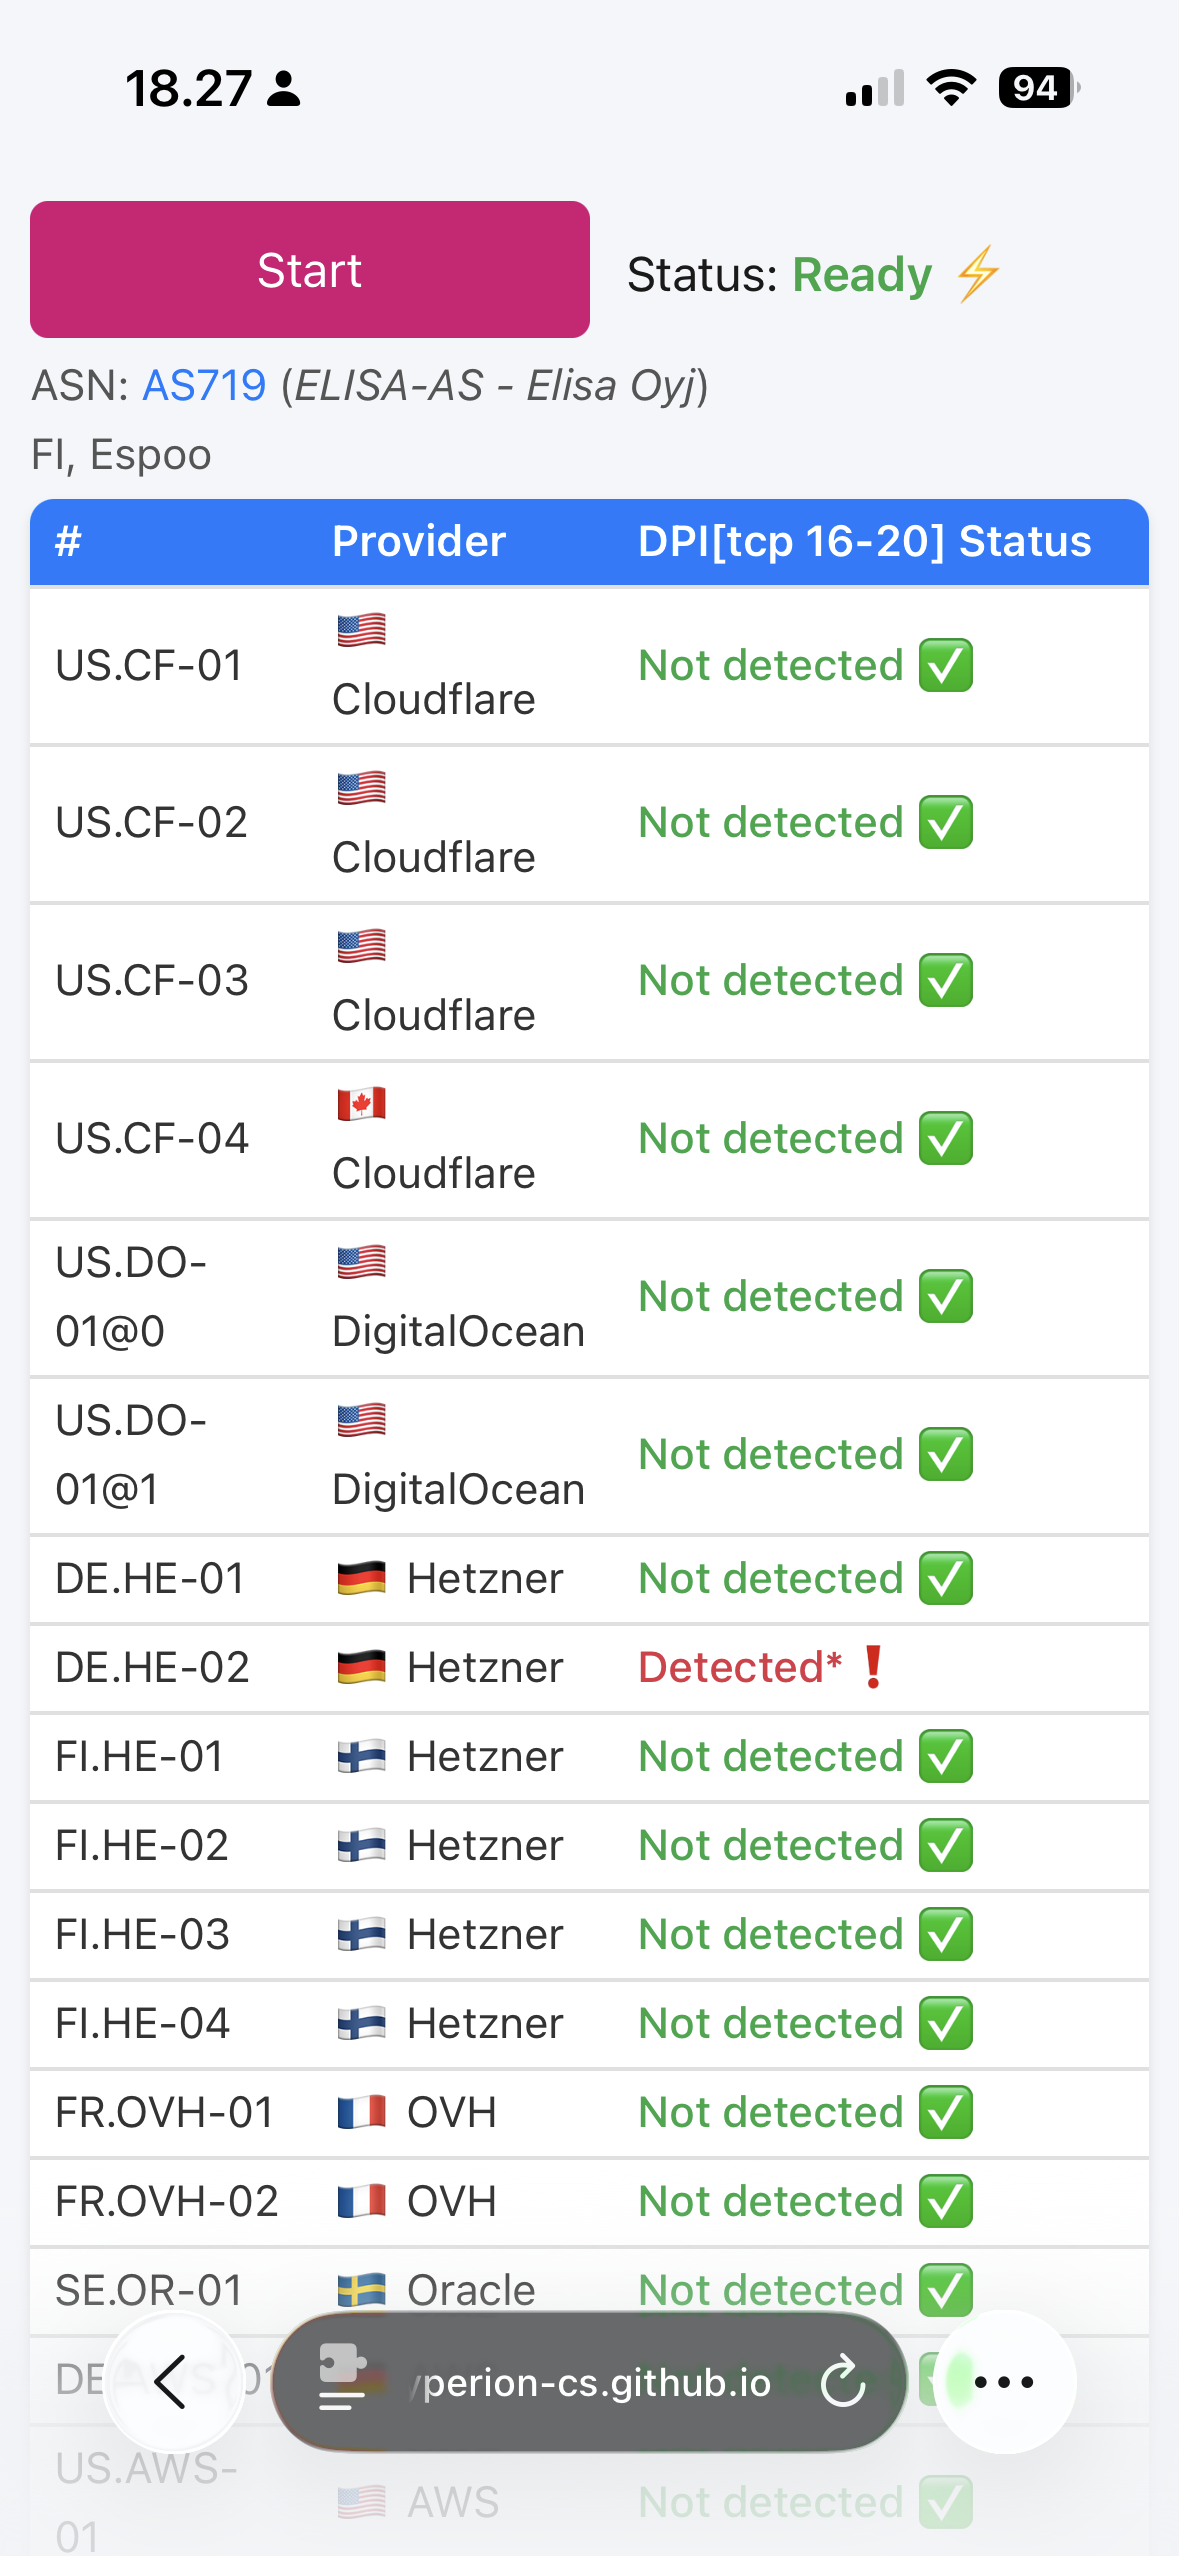This screenshot has height=2556, width=1179.
Task: Tap the French flag on FR.OVH-01
Action: 361,2113
